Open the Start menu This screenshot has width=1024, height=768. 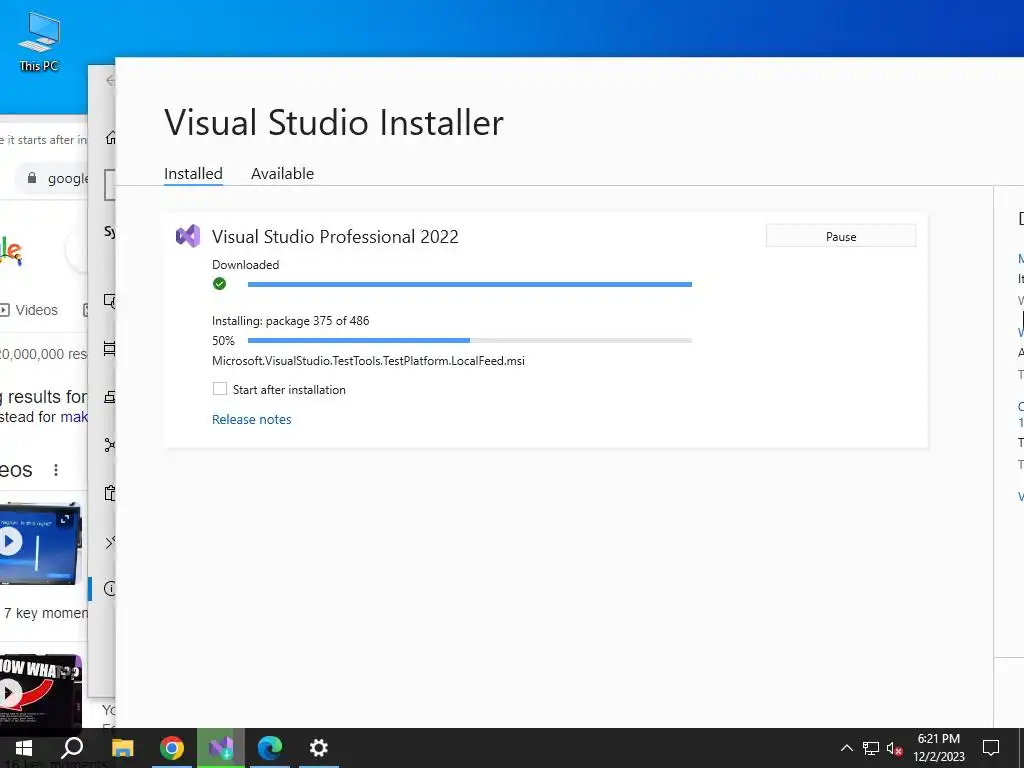[24, 748]
